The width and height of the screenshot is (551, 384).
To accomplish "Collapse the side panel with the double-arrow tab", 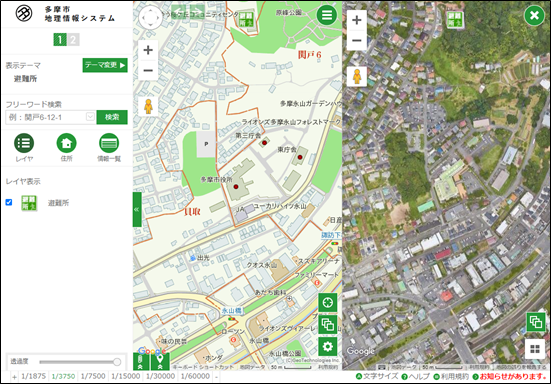I will point(137,209).
